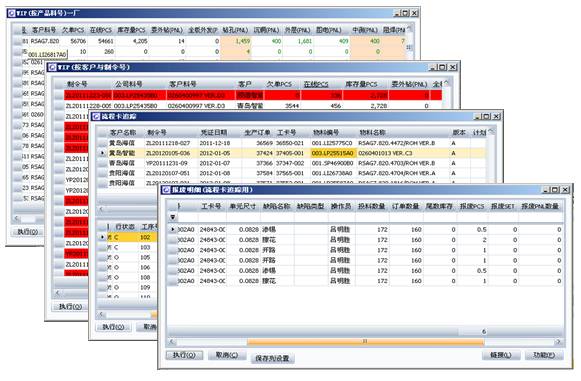Image resolution: width=581 pixels, height=381 pixels.
Task: Click 凭证日期 column header in 流程卡追踪
Action: tap(214, 132)
